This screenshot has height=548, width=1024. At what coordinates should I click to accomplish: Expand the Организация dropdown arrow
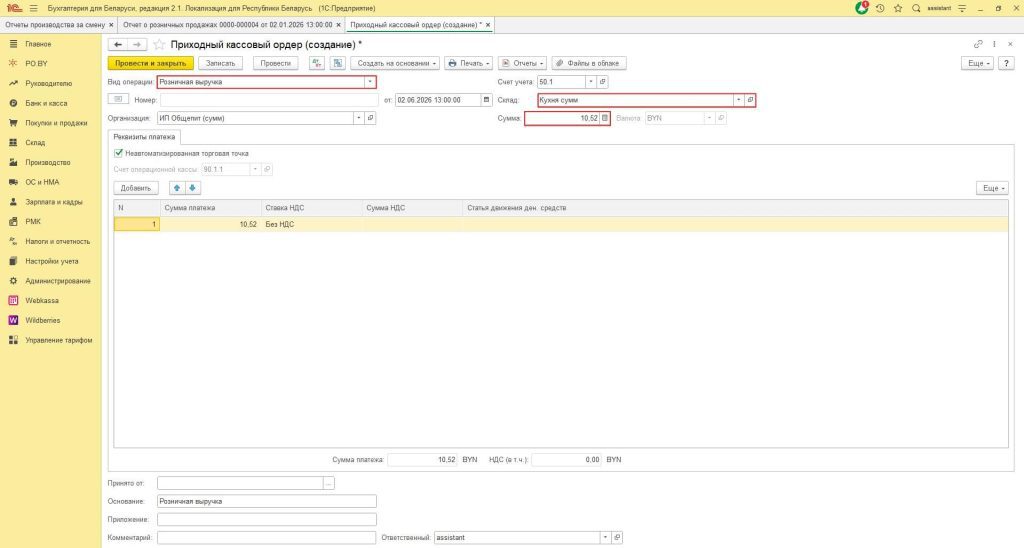358,118
